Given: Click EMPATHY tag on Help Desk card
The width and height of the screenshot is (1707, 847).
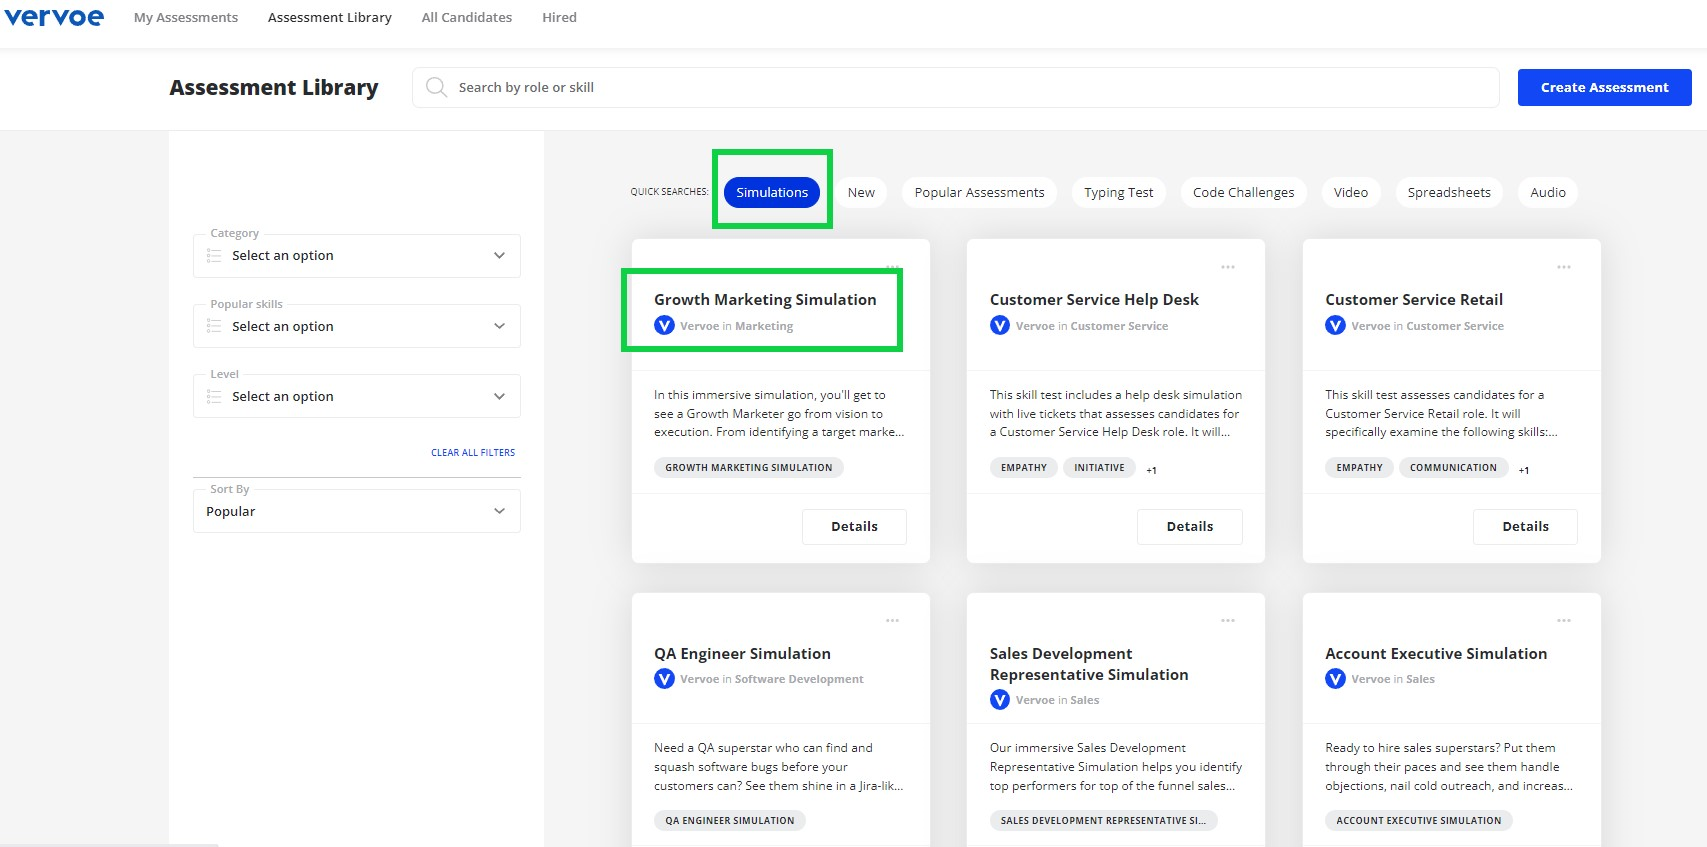Looking at the screenshot, I should point(1024,467).
